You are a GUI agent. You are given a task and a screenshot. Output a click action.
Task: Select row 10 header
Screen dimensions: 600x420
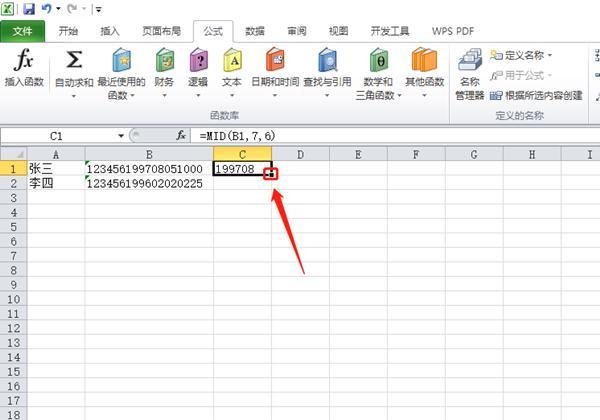[x=13, y=299]
